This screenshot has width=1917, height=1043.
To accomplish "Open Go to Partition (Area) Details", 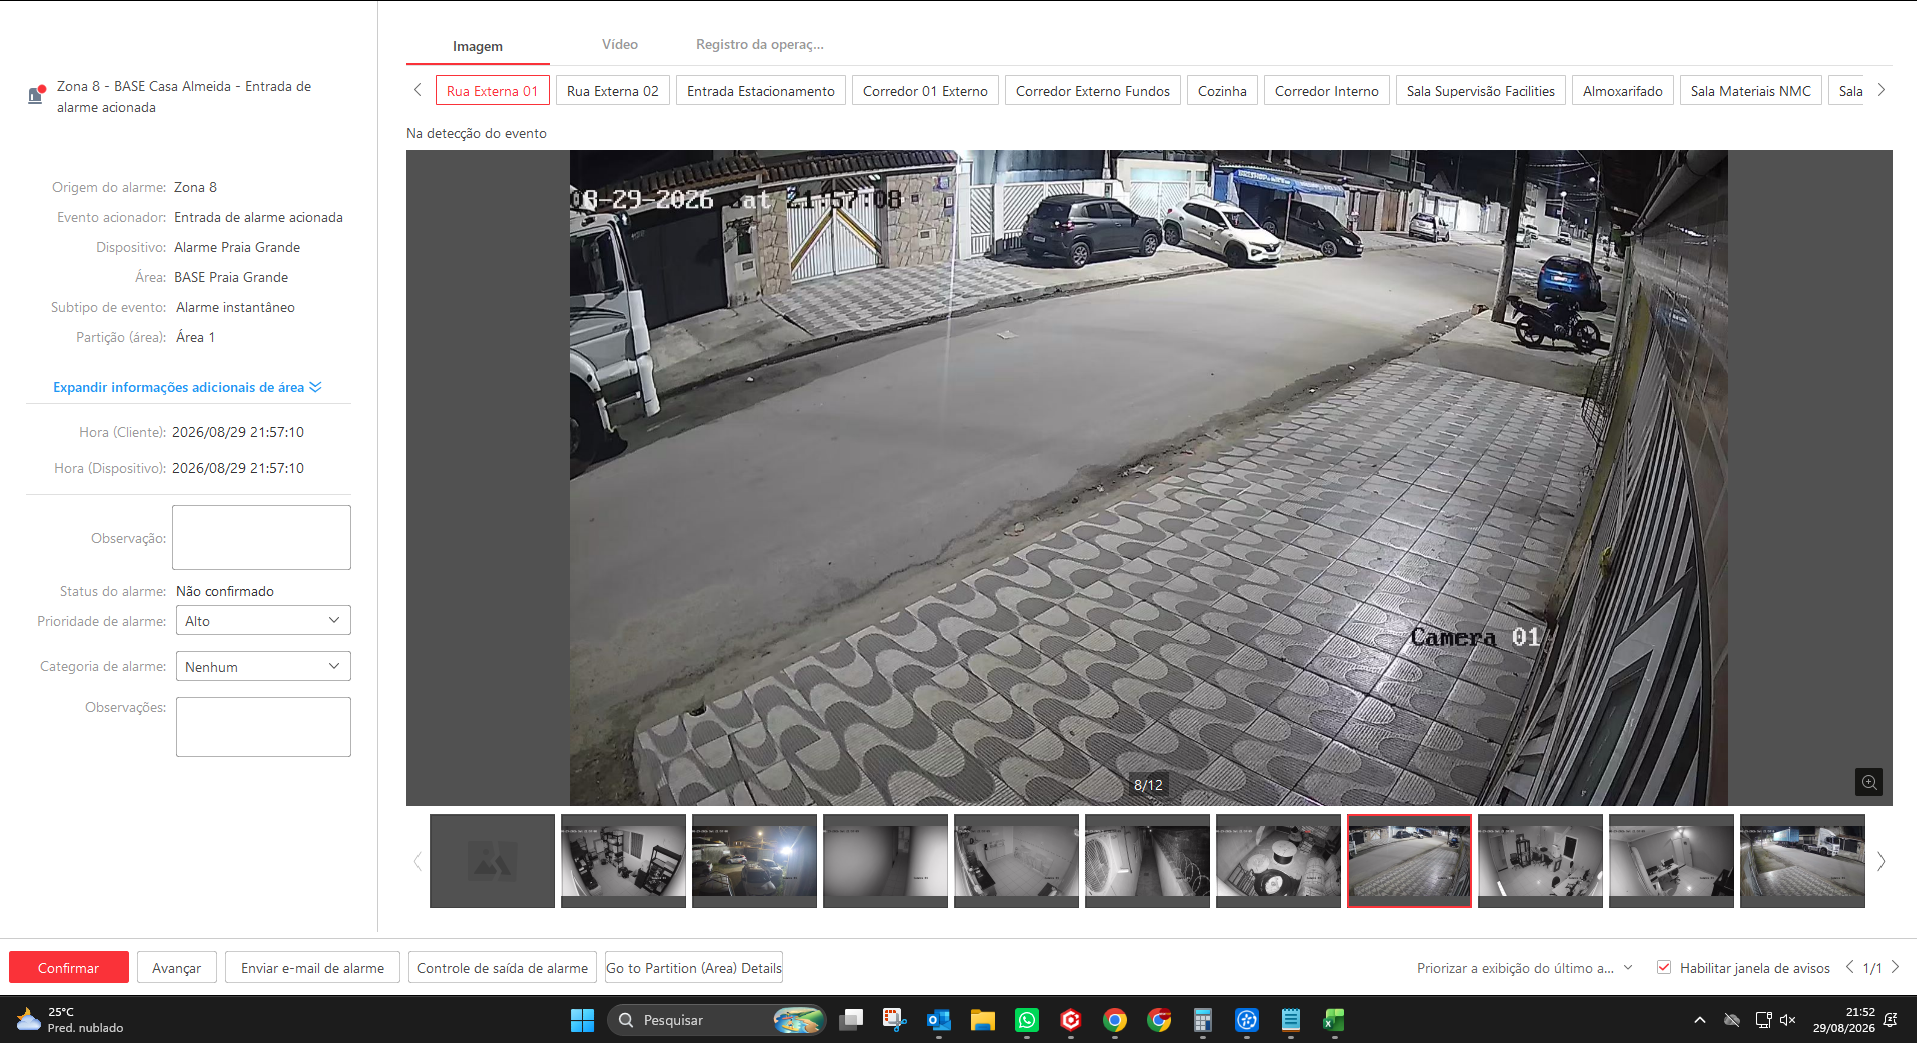I will [x=694, y=967].
